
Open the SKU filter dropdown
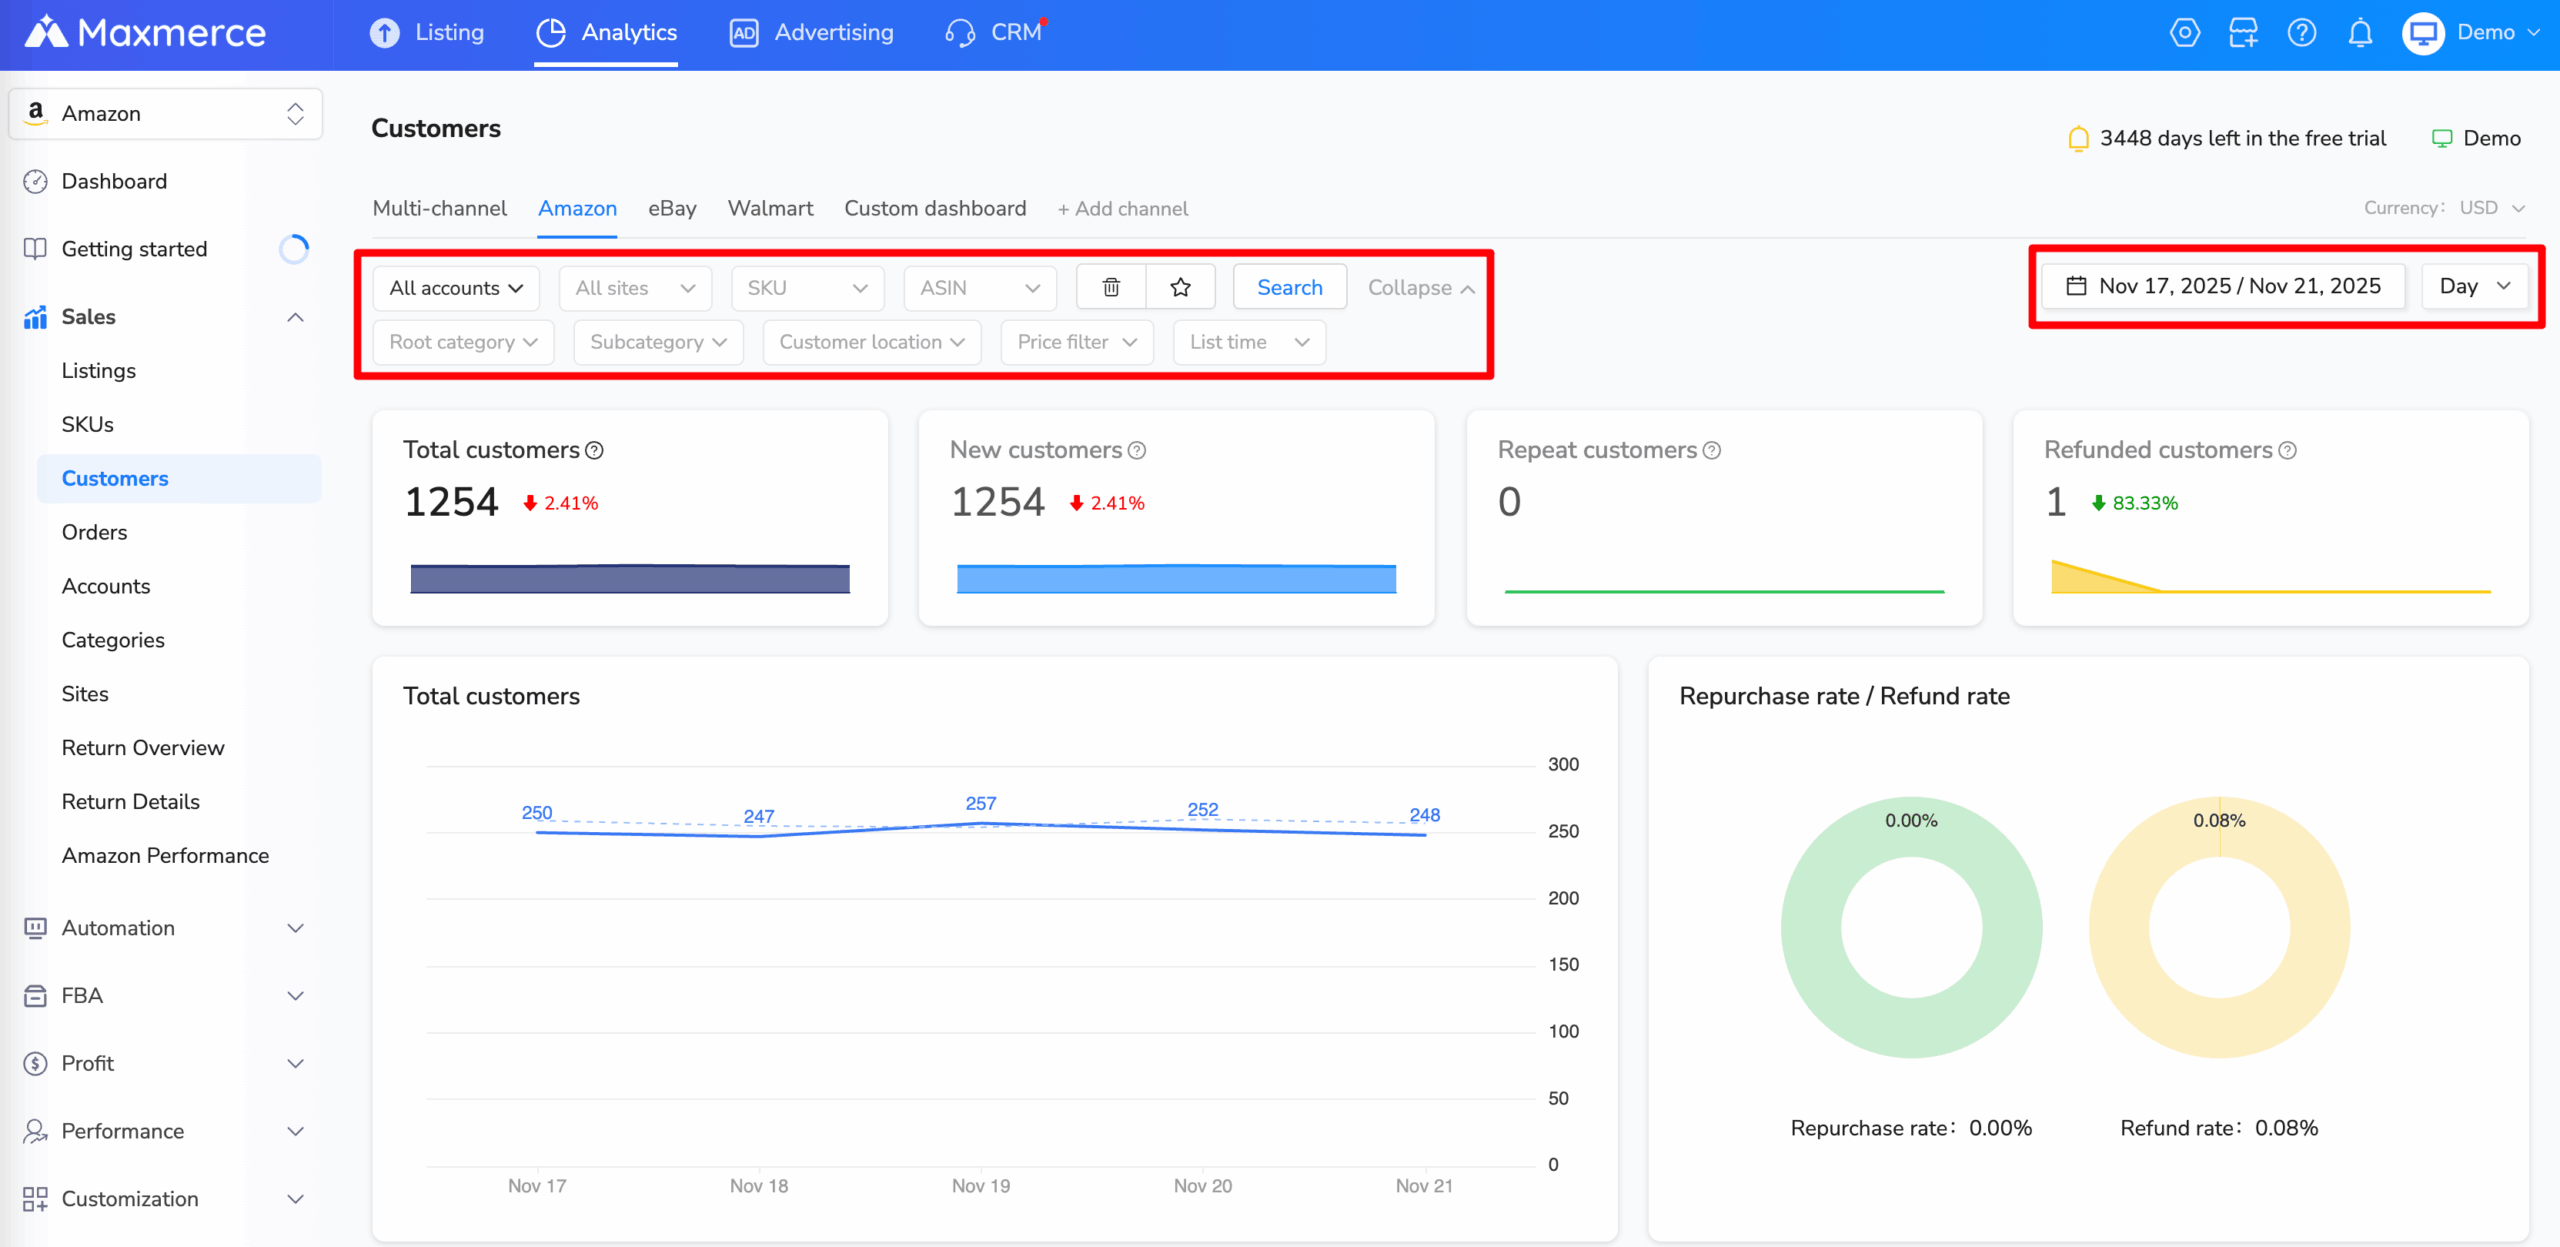pos(807,288)
